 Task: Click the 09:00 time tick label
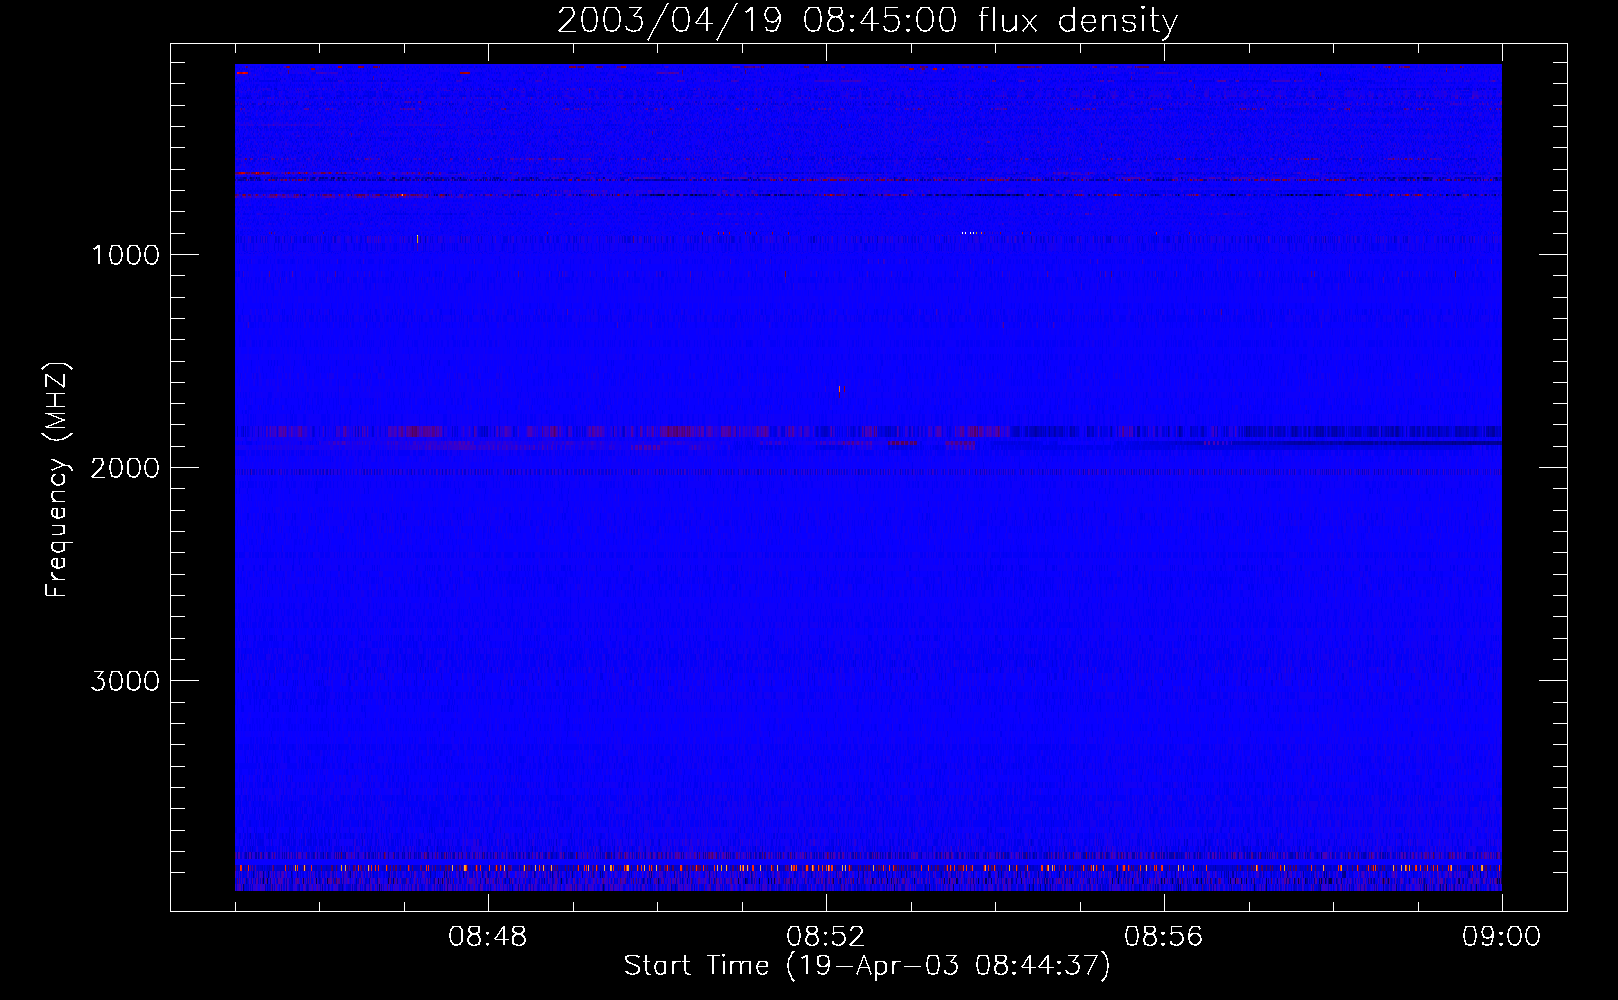coord(1502,937)
